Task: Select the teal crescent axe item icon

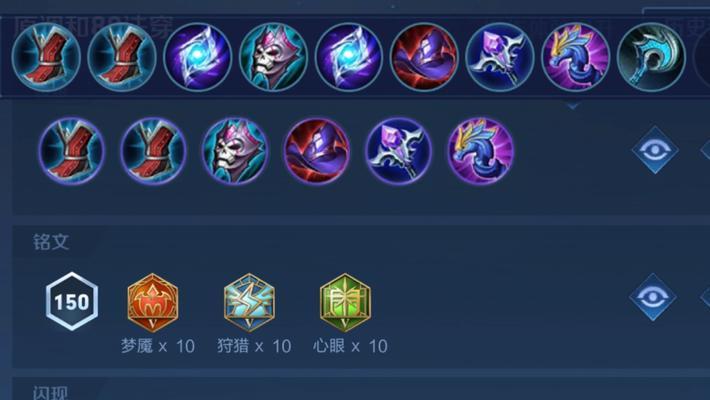Action: (x=651, y=58)
